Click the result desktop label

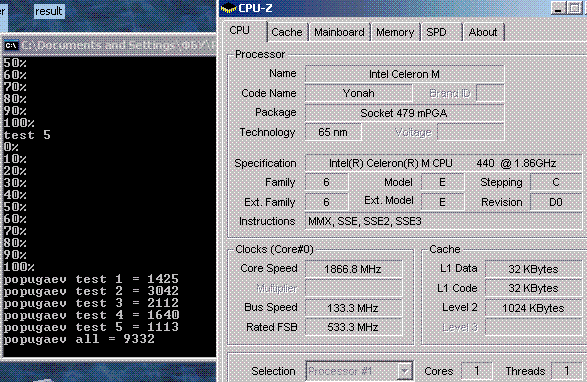[x=49, y=11]
